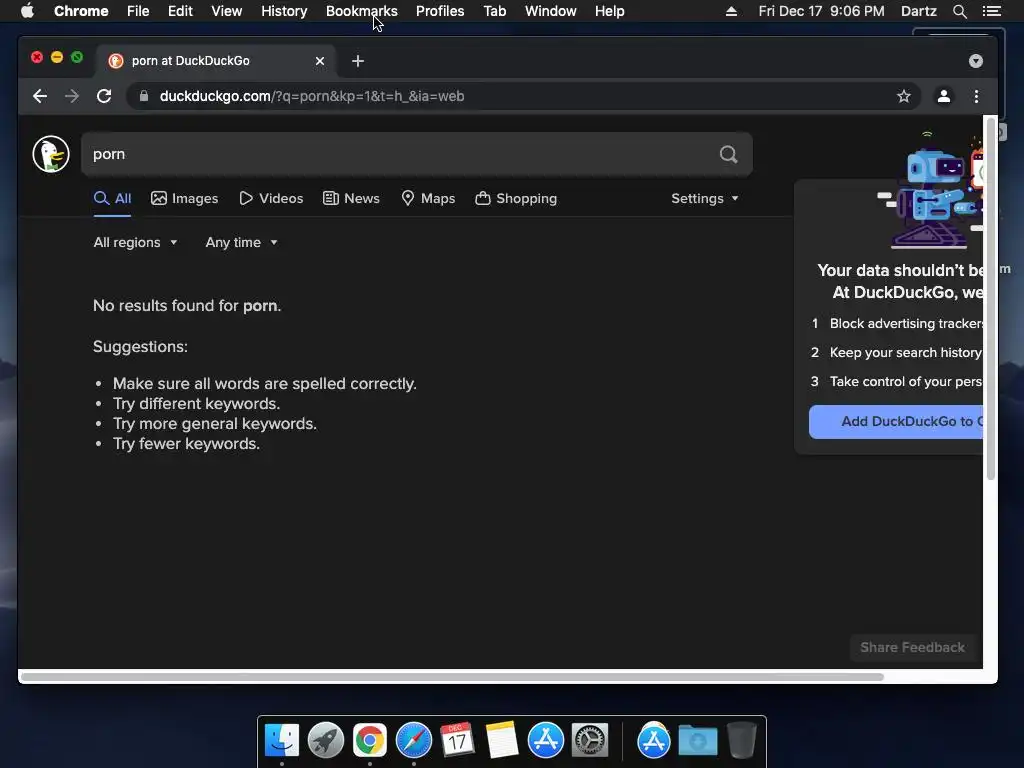The height and width of the screenshot is (768, 1024).
Task: Open the Settings dropdown
Action: pos(705,199)
